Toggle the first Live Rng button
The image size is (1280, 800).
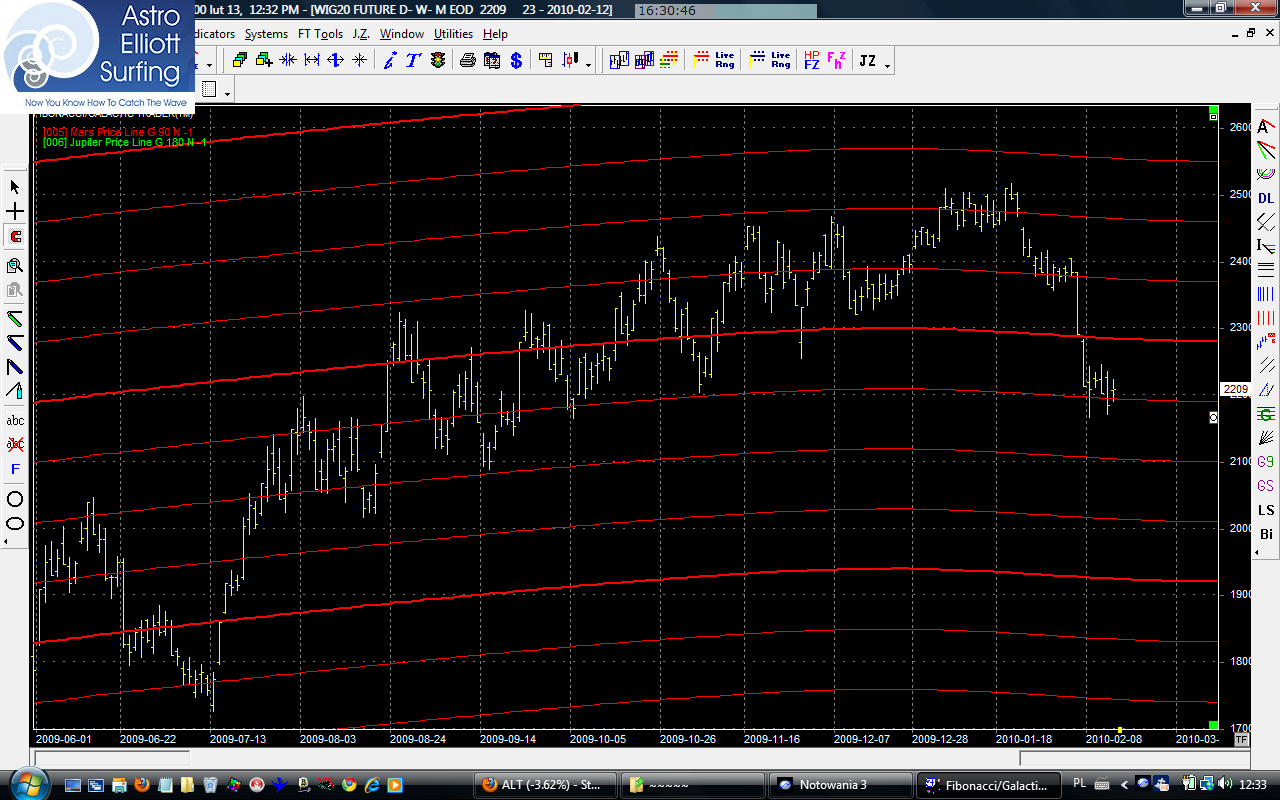pyautogui.click(x=714, y=61)
